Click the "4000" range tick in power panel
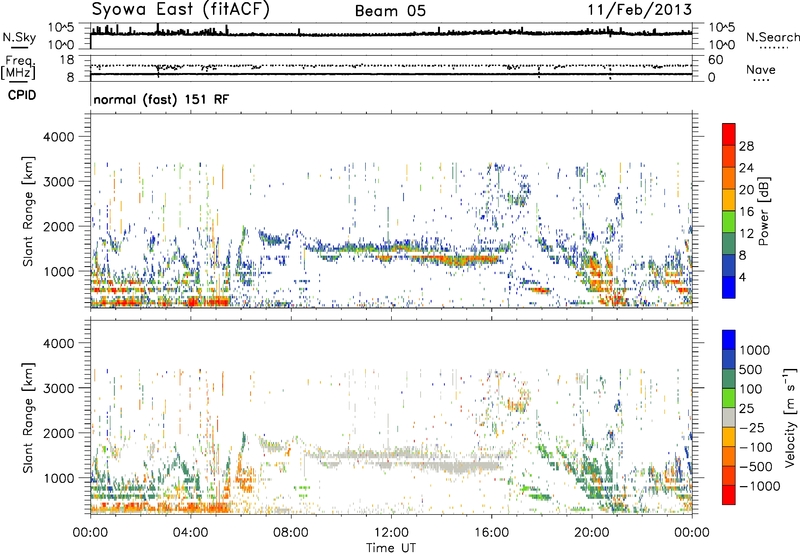 pyautogui.click(x=59, y=137)
